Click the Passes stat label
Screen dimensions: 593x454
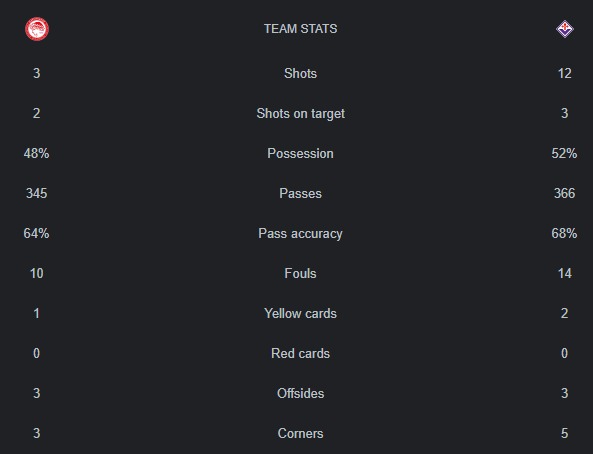coord(300,193)
